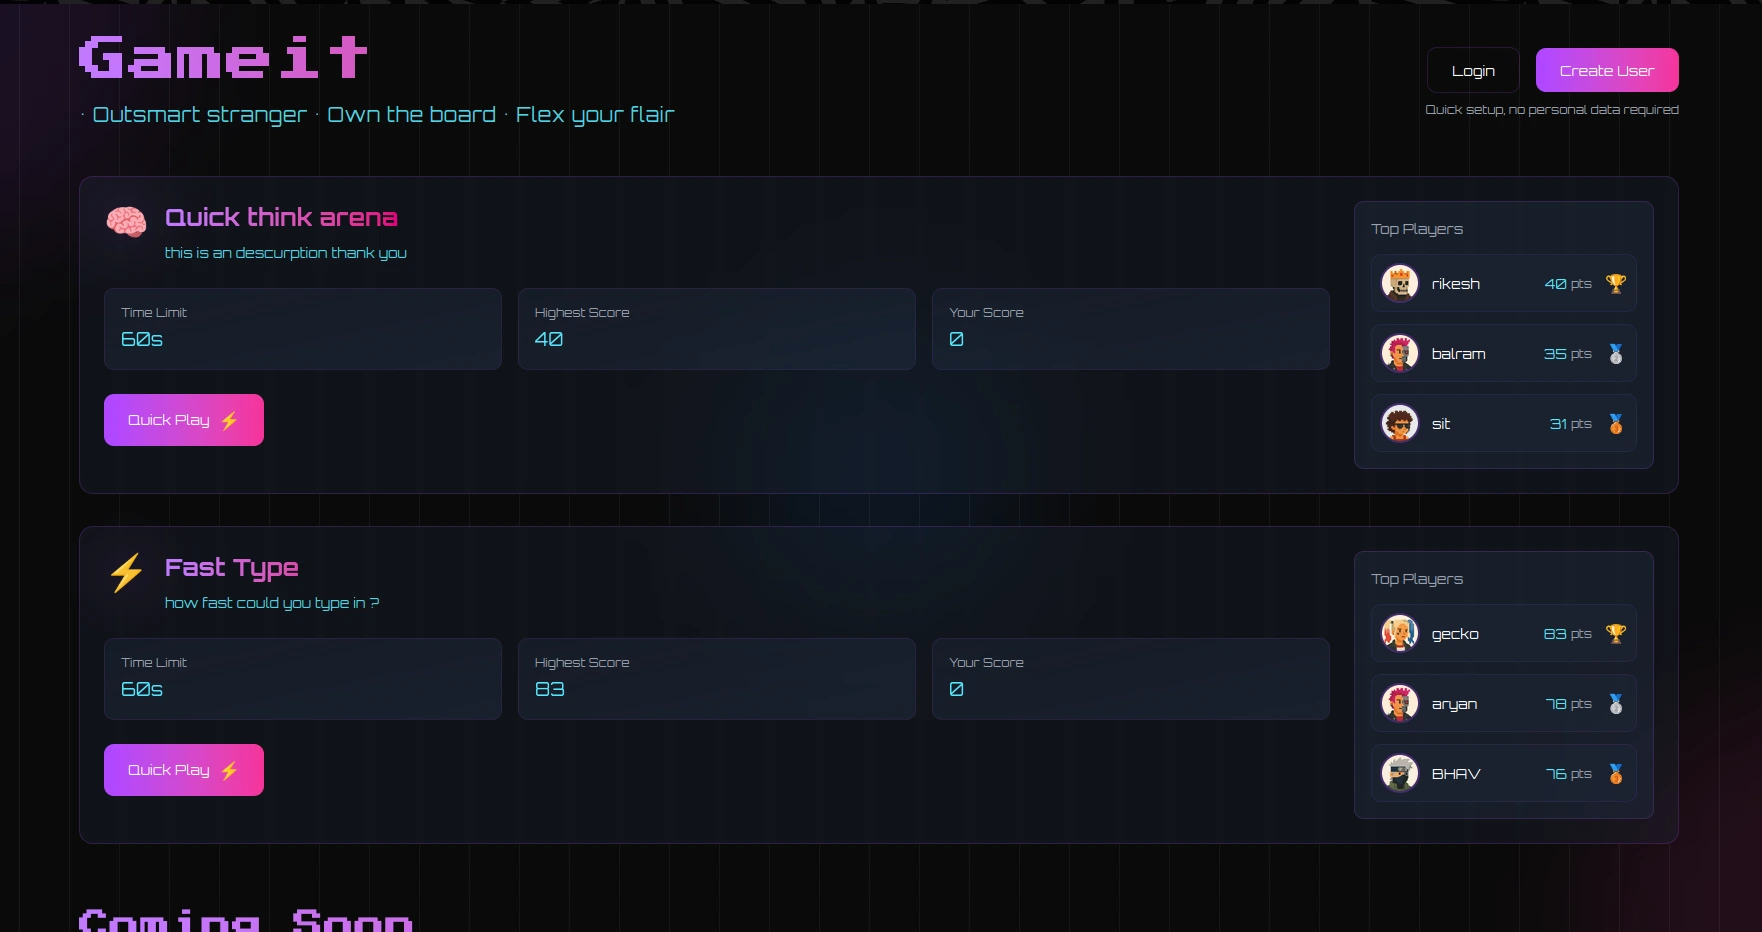Click the Highest Score 83 card

point(716,679)
